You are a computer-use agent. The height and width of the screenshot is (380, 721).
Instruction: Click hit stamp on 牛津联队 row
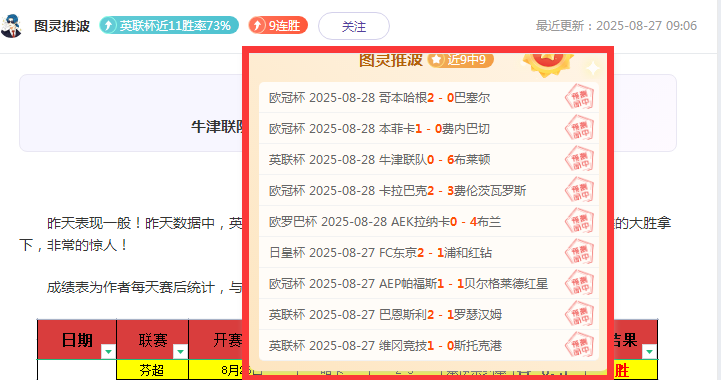click(579, 159)
